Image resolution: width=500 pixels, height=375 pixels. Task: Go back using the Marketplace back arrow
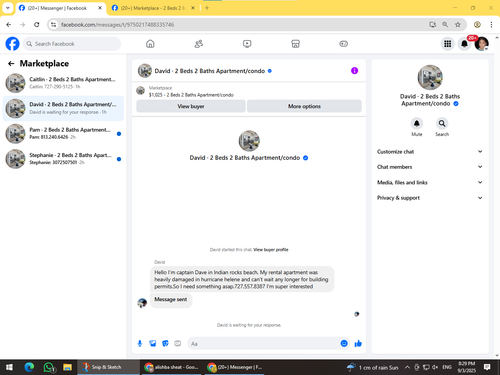pyautogui.click(x=11, y=64)
